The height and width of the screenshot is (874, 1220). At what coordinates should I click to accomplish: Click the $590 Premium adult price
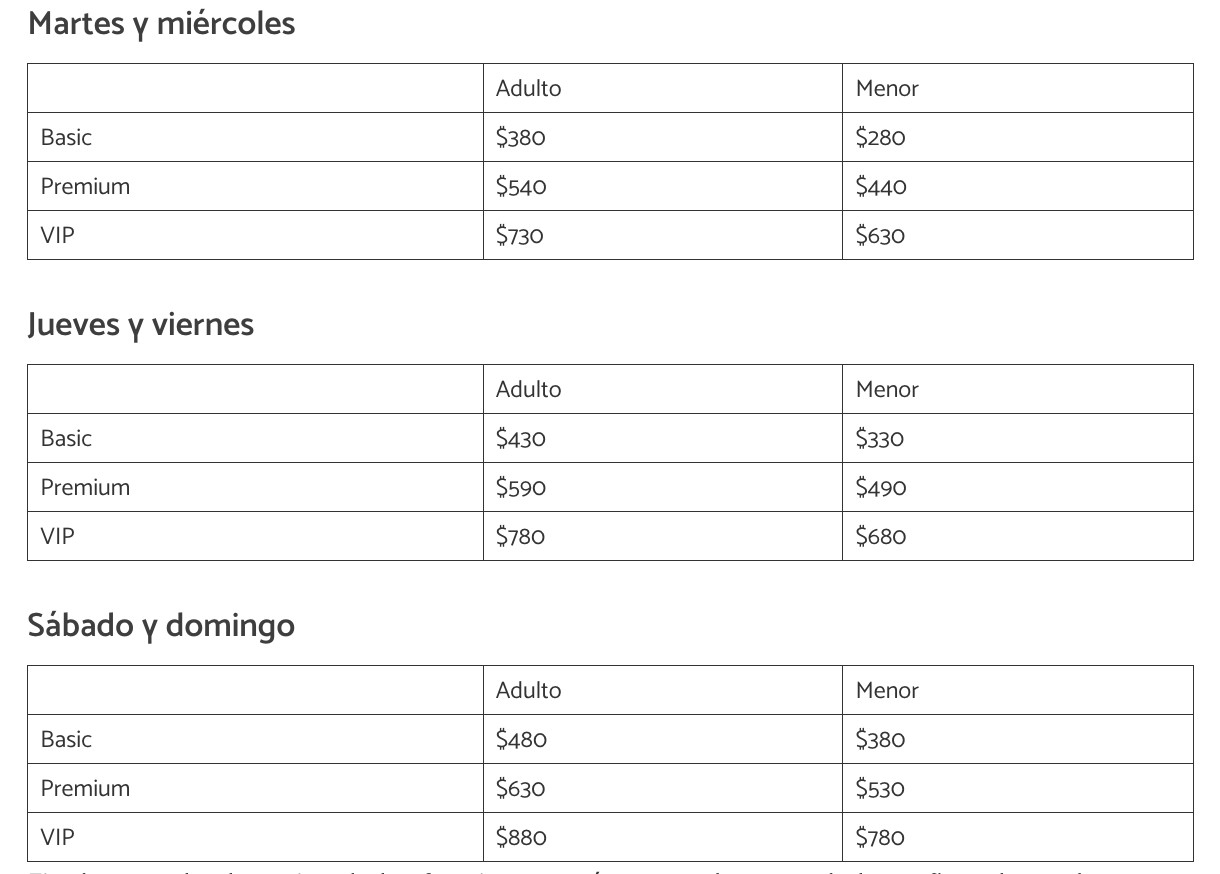(521, 488)
